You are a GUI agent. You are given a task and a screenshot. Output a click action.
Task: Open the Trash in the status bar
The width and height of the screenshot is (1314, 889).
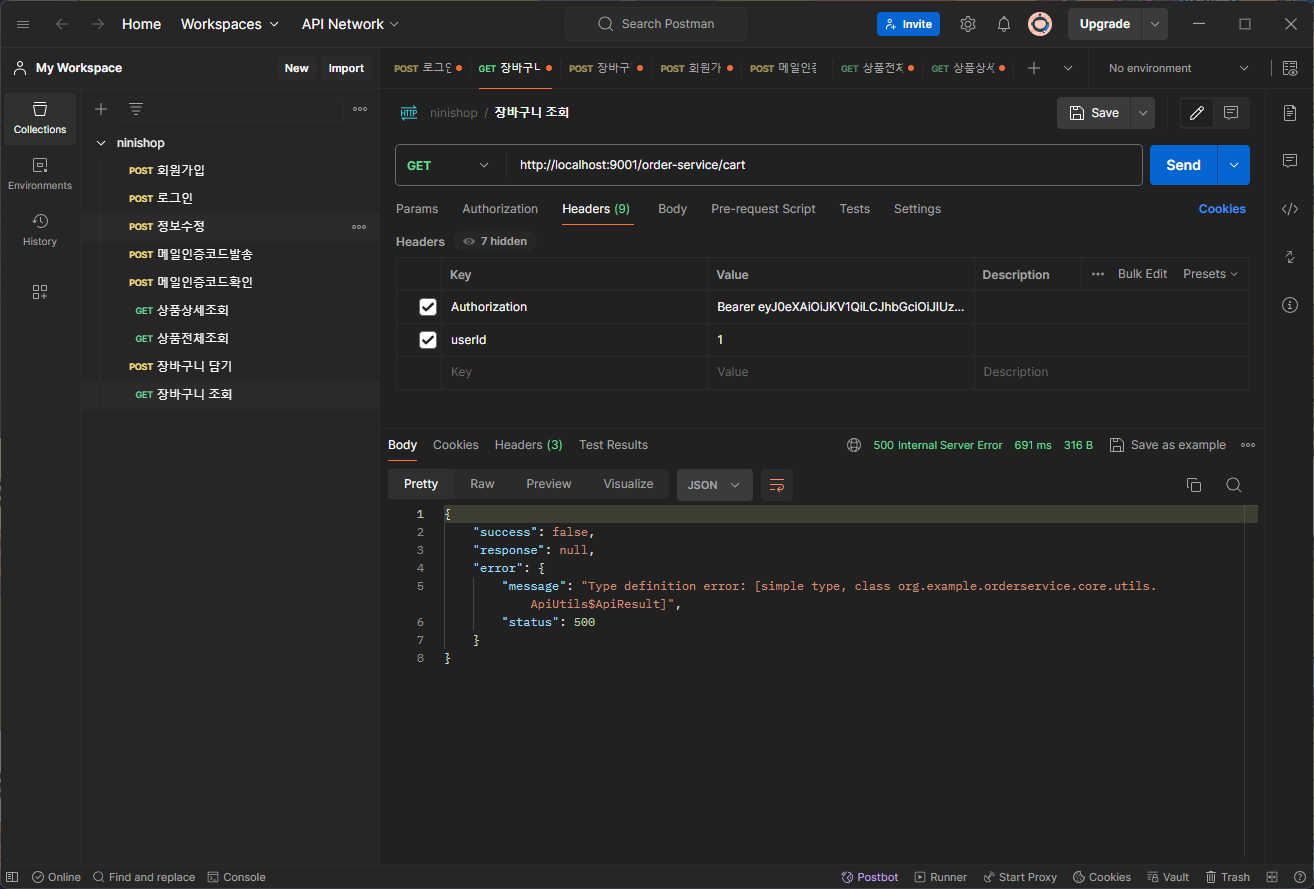pos(1228,877)
